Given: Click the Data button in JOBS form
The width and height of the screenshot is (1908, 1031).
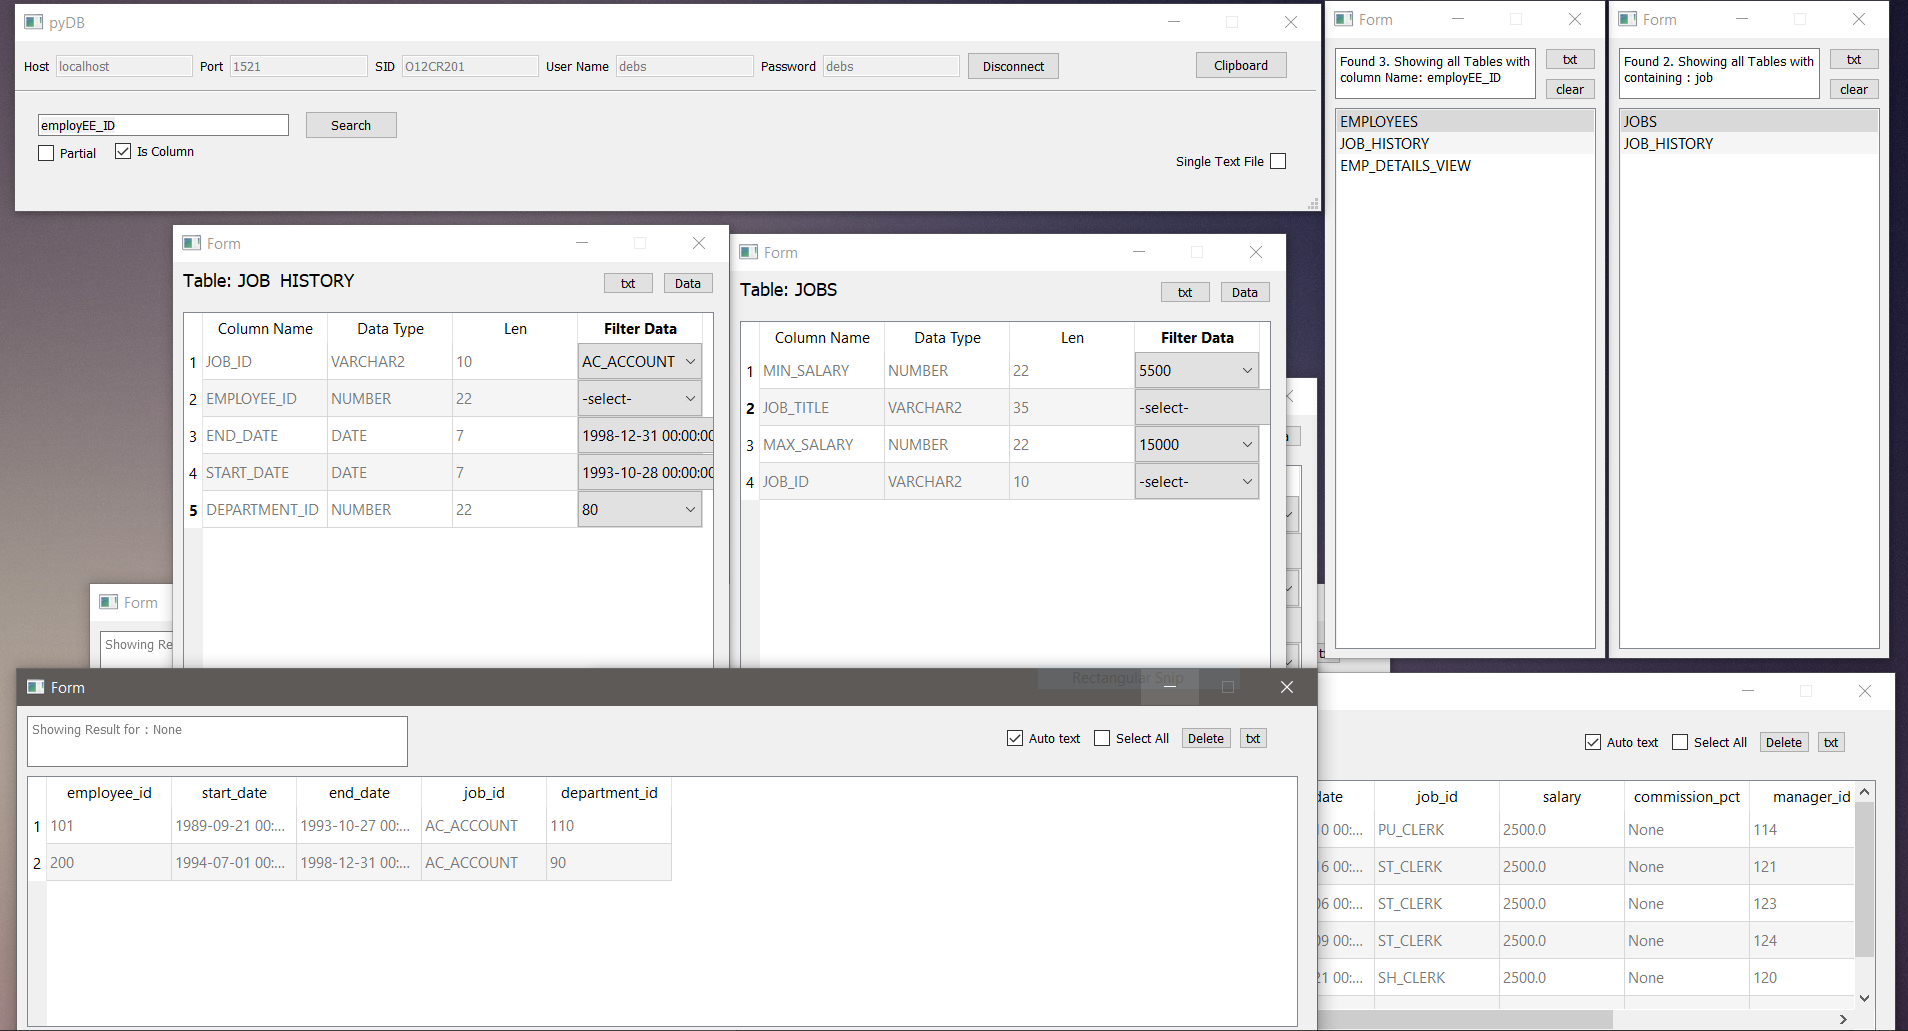Looking at the screenshot, I should pyautogui.click(x=1245, y=292).
